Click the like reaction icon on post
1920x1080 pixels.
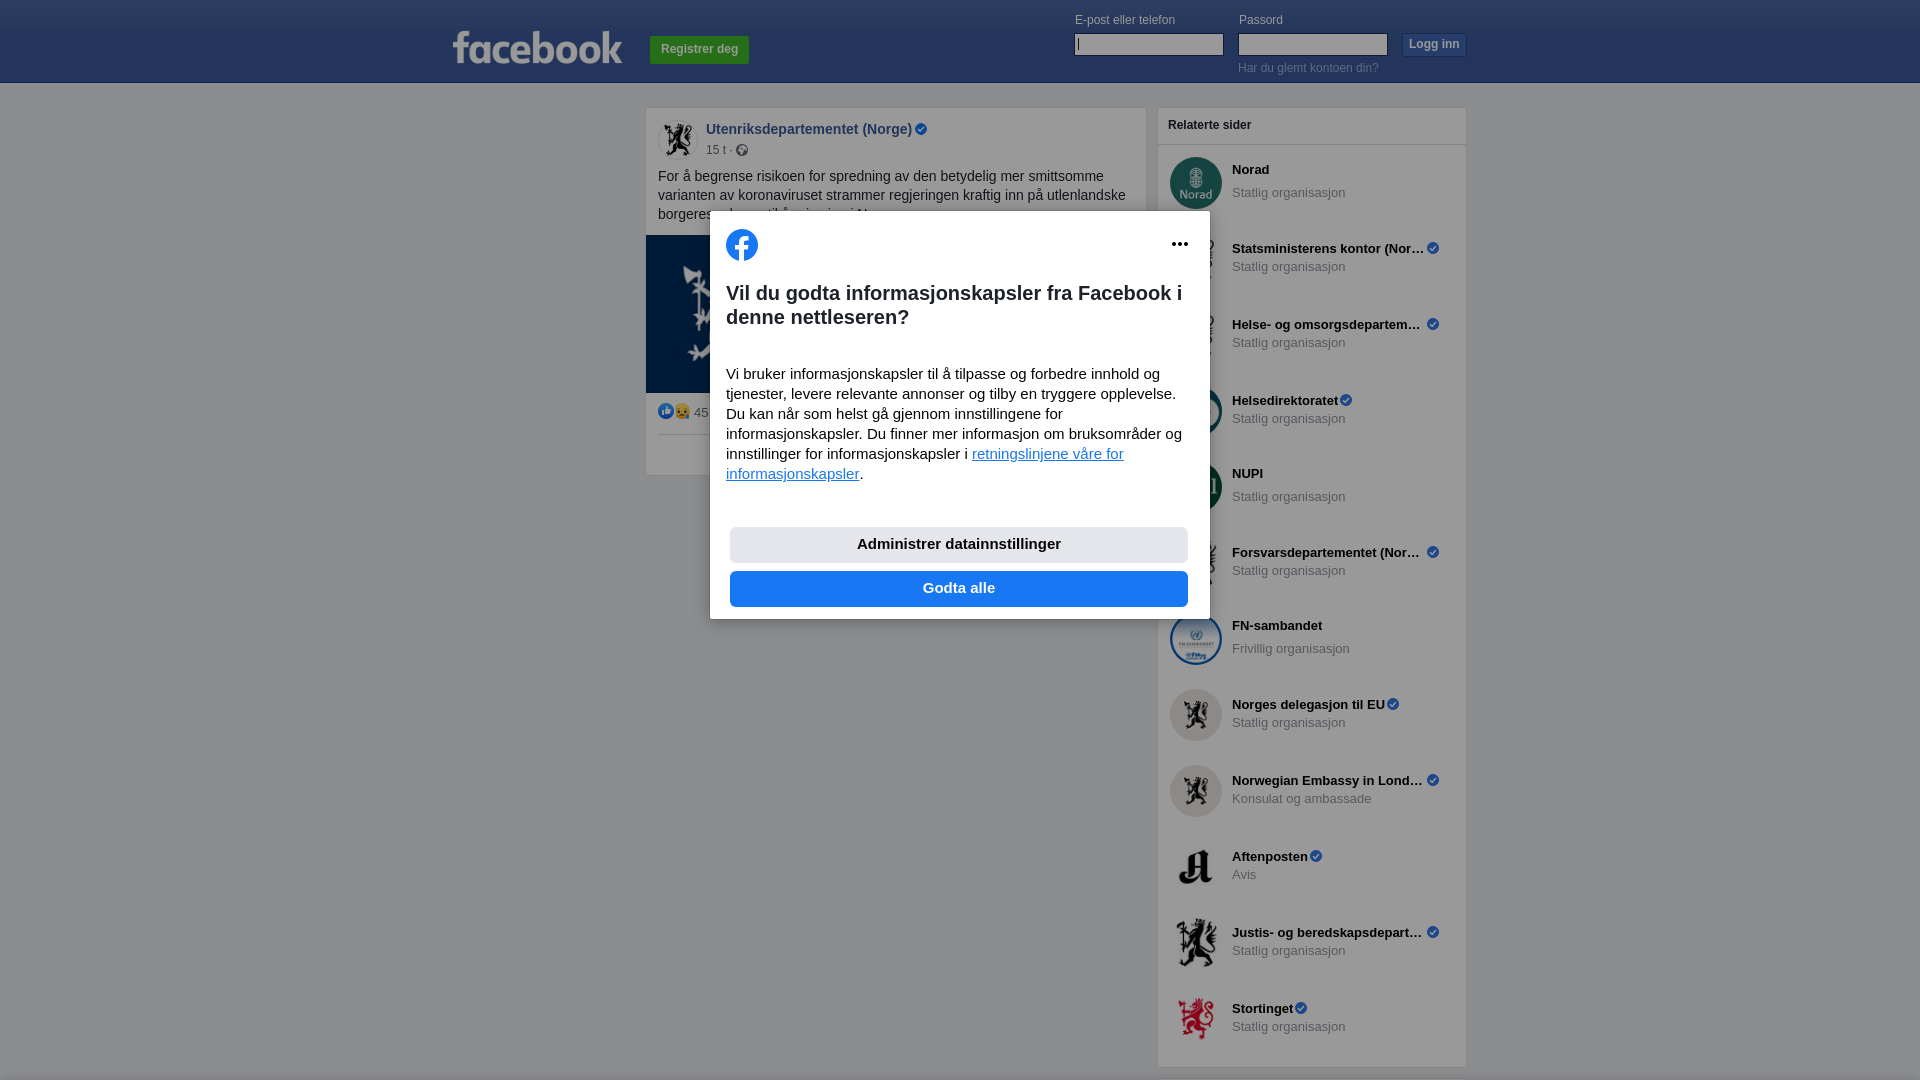coord(666,412)
